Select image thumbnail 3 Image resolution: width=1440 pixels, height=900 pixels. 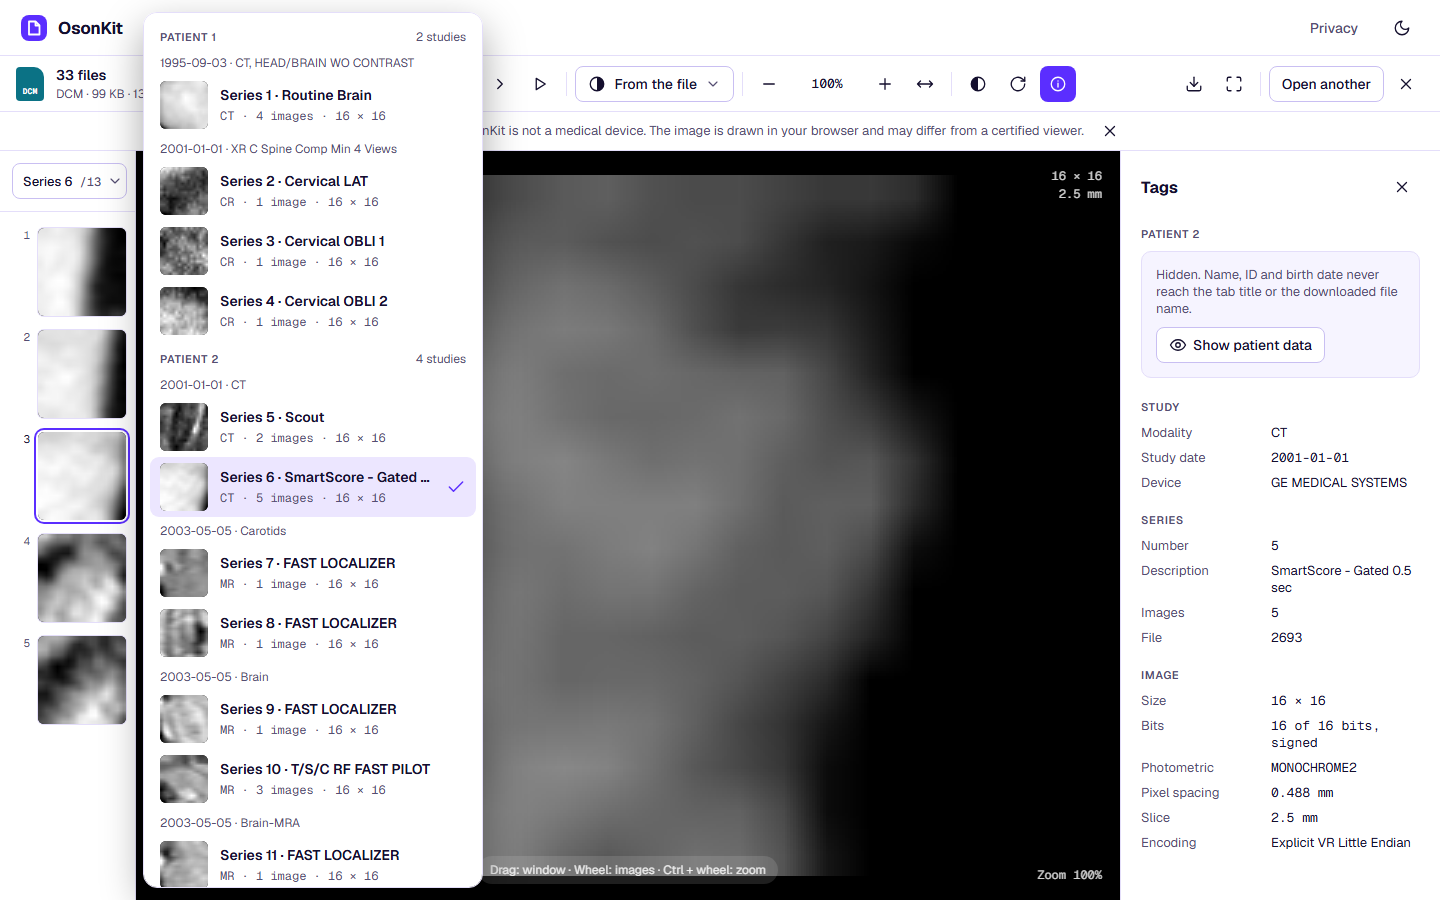pyautogui.click(x=82, y=476)
